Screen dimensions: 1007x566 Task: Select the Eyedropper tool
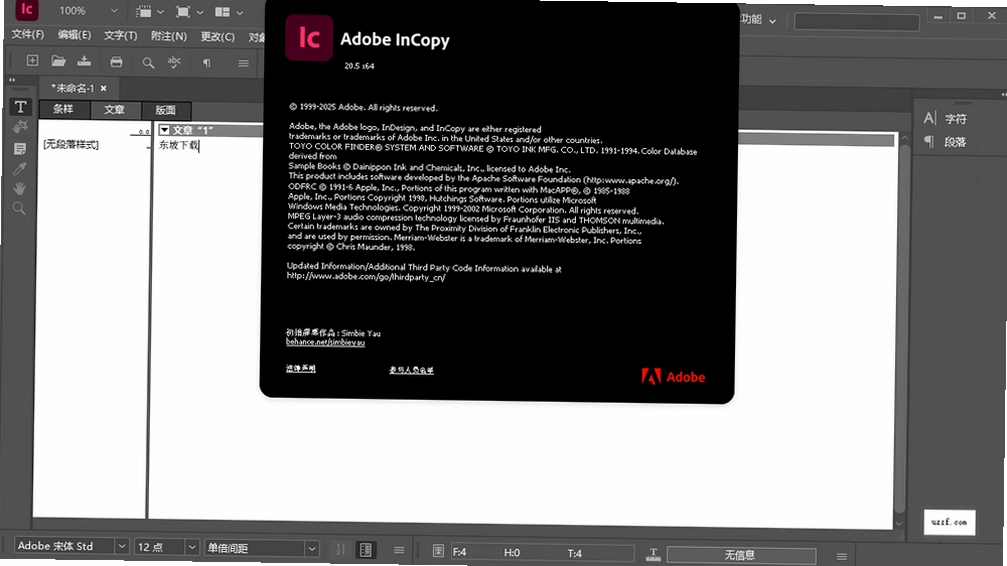[x=20, y=169]
